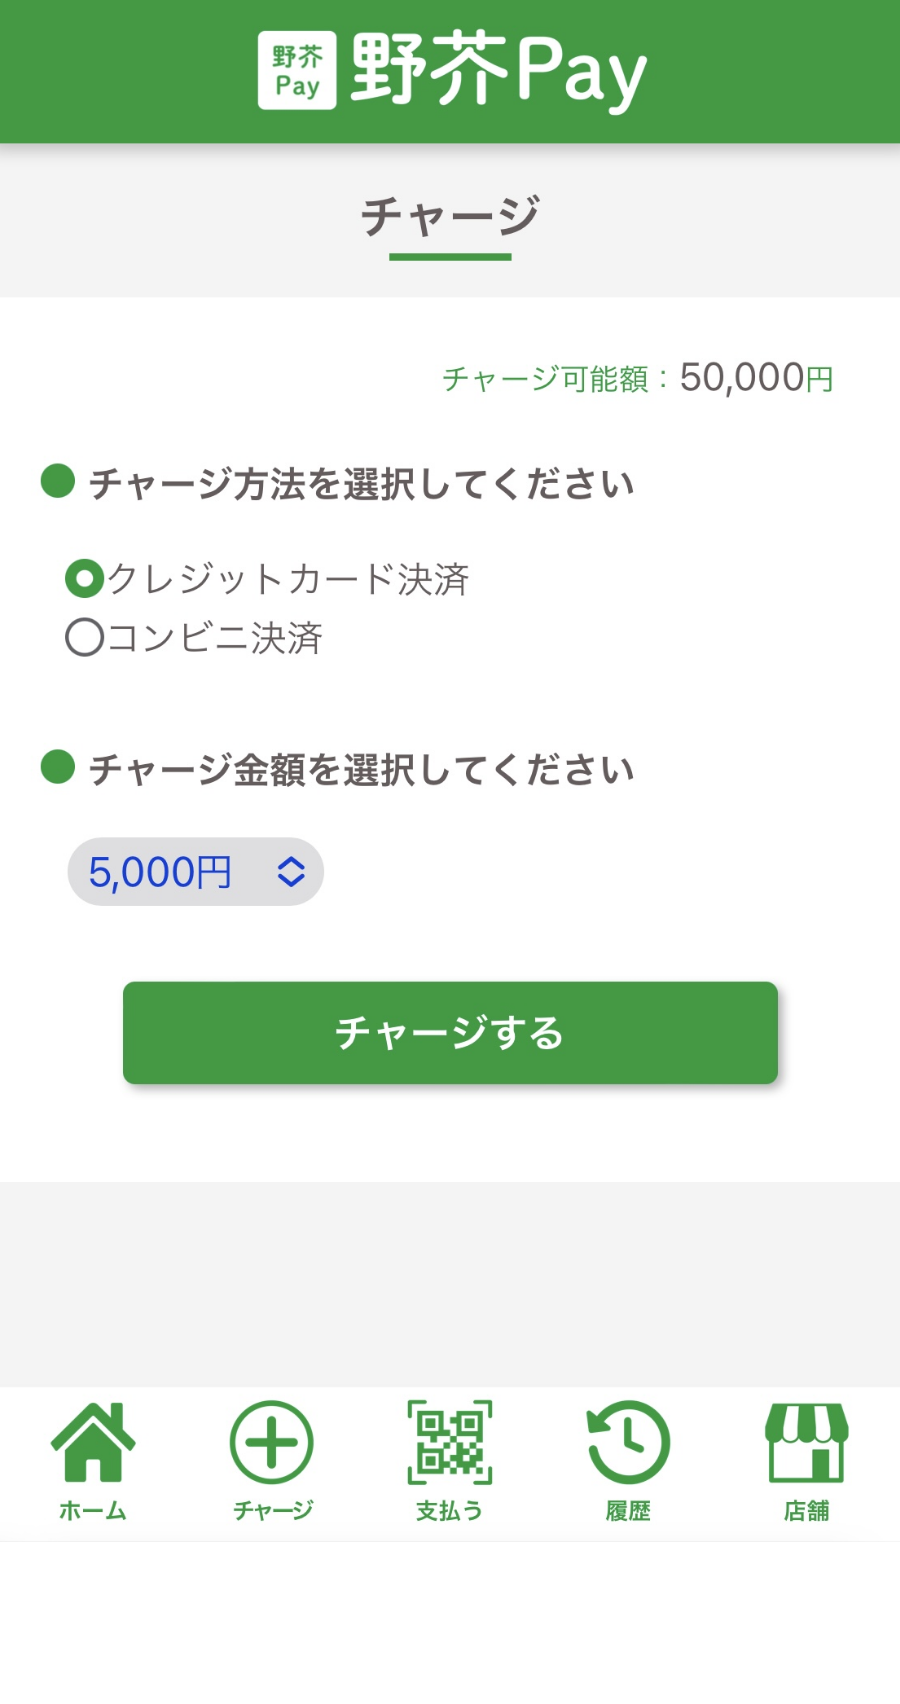Click the チャージ可能額 50,000円 balance text
The width and height of the screenshot is (900, 1704).
[637, 378]
